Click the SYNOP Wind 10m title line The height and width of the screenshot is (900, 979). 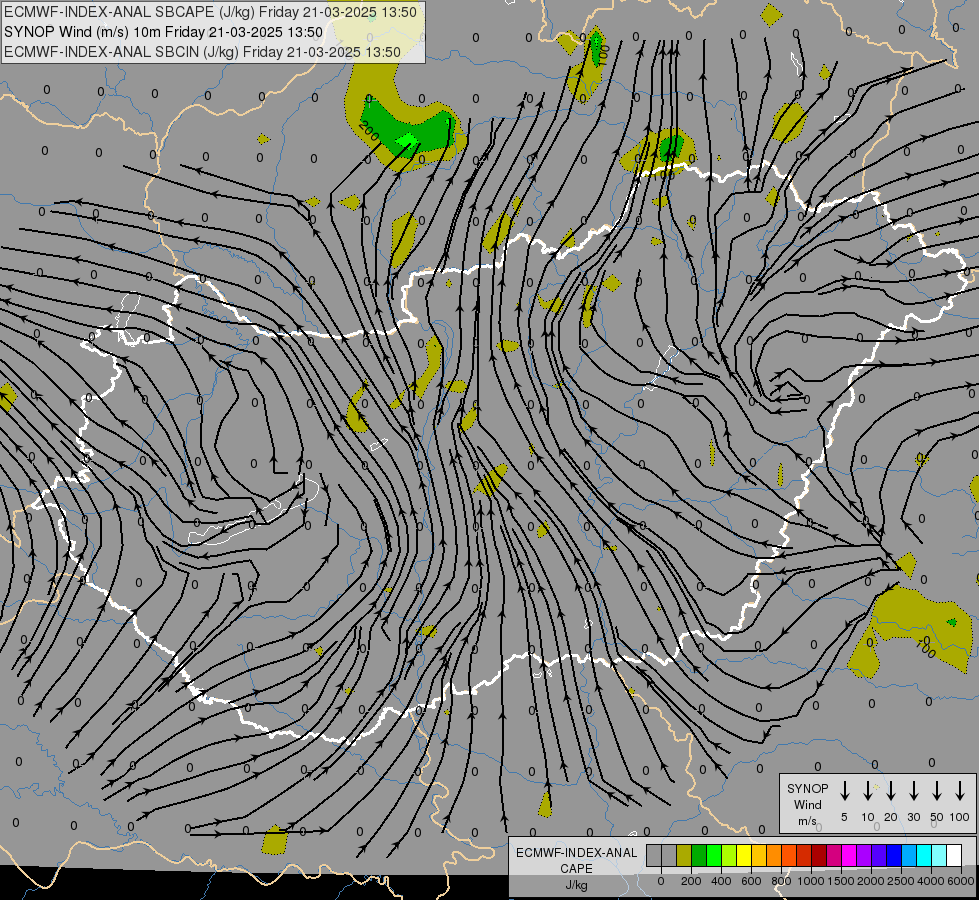pyautogui.click(x=164, y=32)
